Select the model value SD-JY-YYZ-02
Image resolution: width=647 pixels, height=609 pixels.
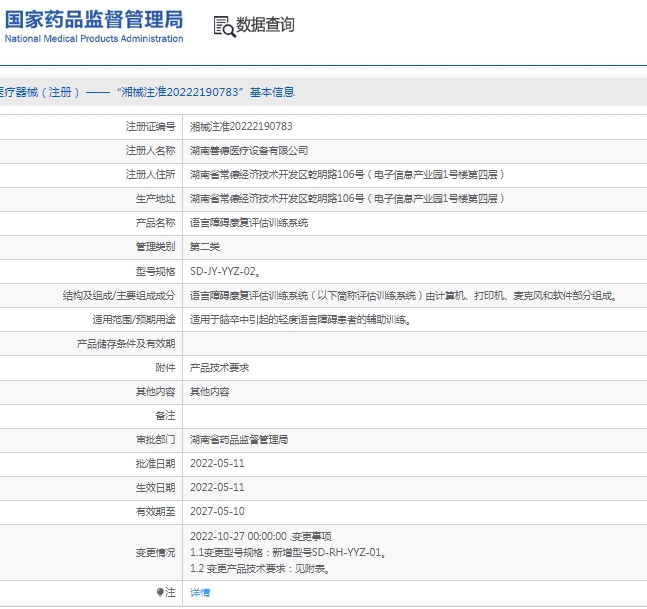point(225,271)
